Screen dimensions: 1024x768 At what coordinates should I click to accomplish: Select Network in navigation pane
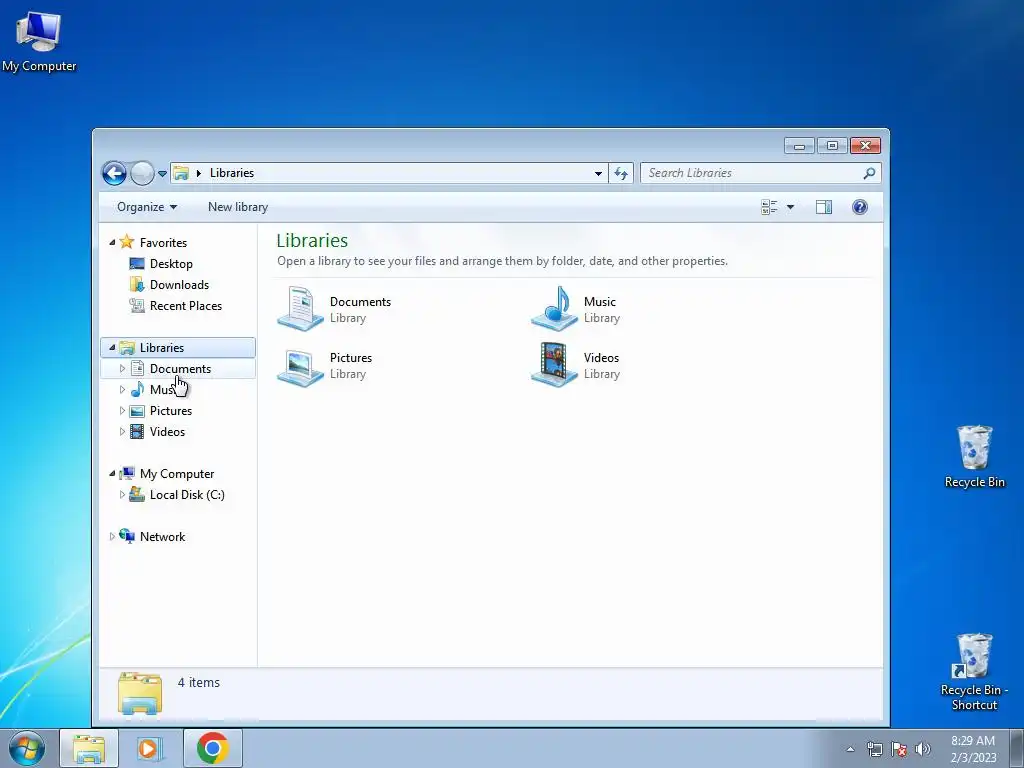[x=163, y=537]
